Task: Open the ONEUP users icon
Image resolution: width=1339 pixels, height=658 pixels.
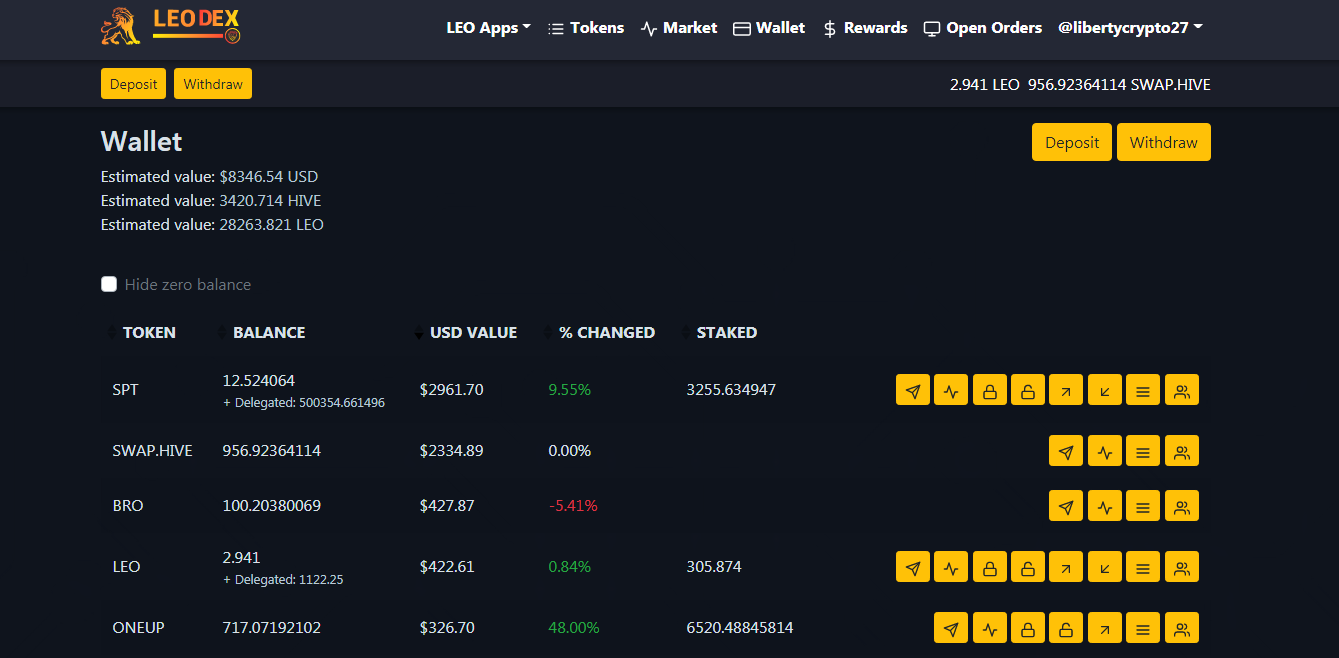Action: (1182, 628)
